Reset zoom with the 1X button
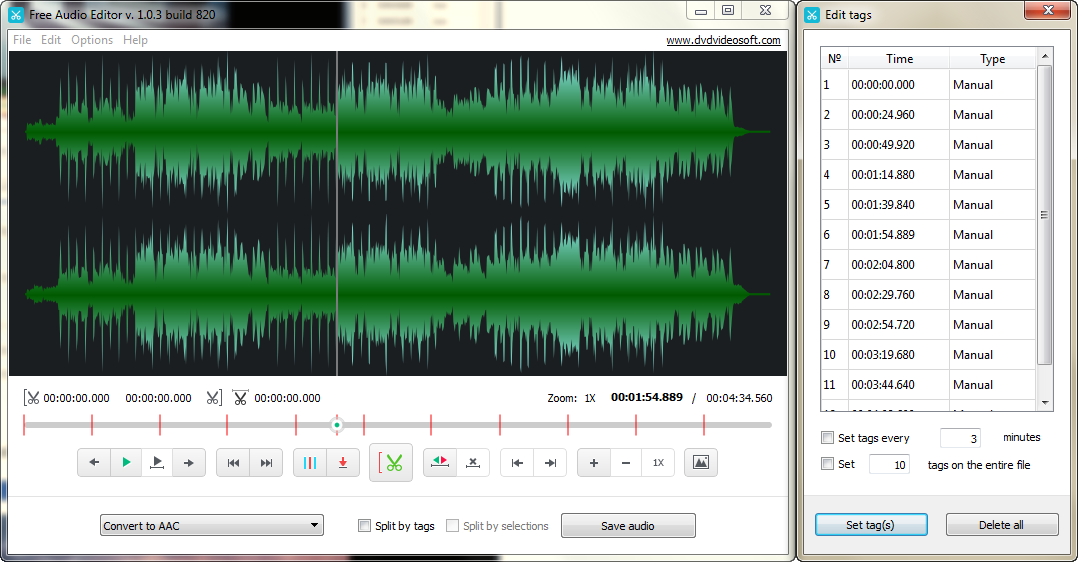Viewport: 1078px width, 562px height. point(658,463)
